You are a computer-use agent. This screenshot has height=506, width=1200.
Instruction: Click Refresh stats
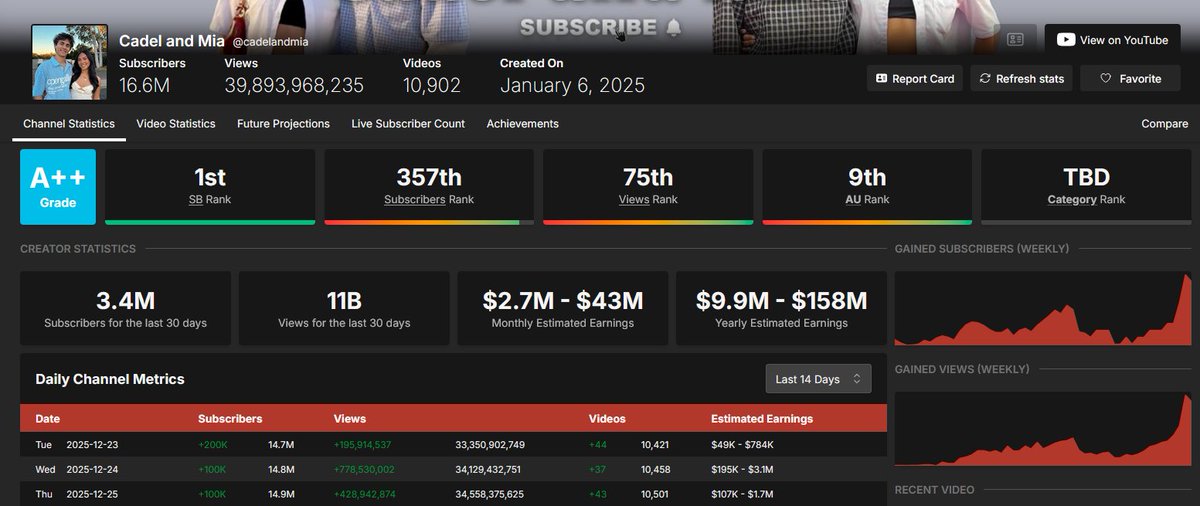pyautogui.click(x=1022, y=78)
